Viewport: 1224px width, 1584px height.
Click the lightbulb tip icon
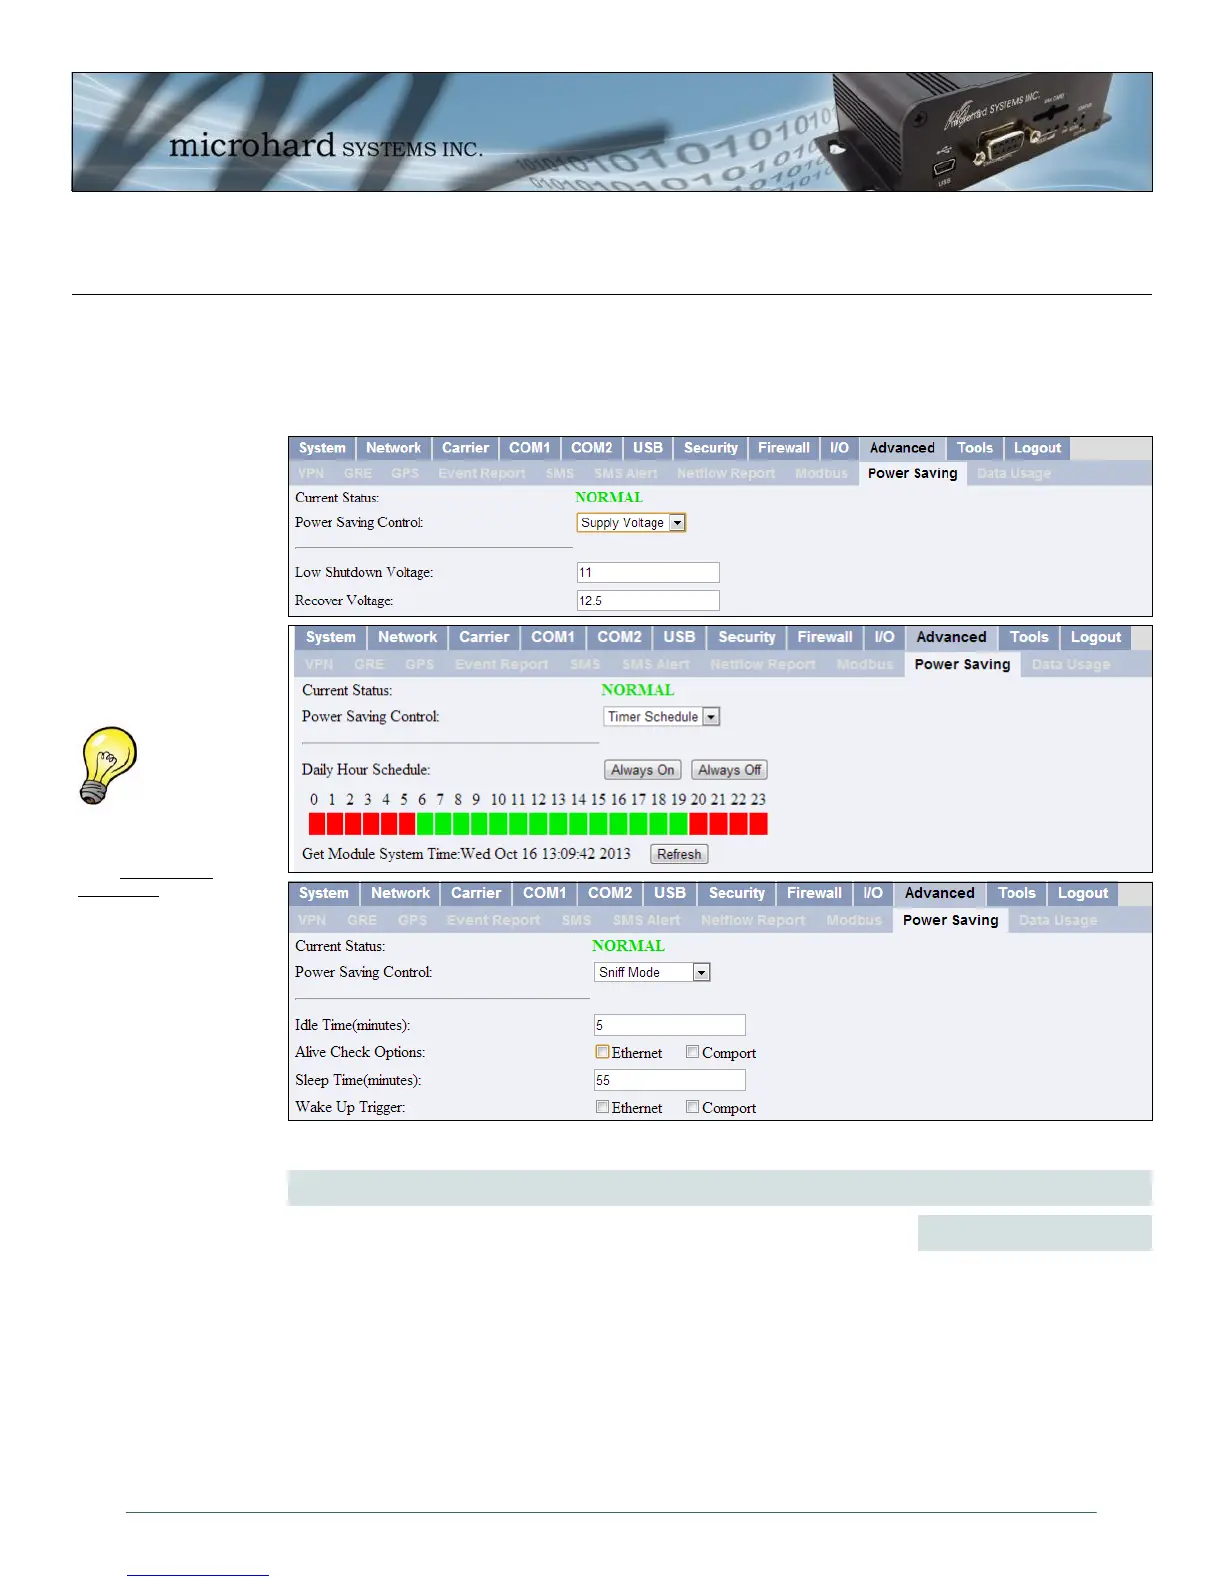point(108,765)
